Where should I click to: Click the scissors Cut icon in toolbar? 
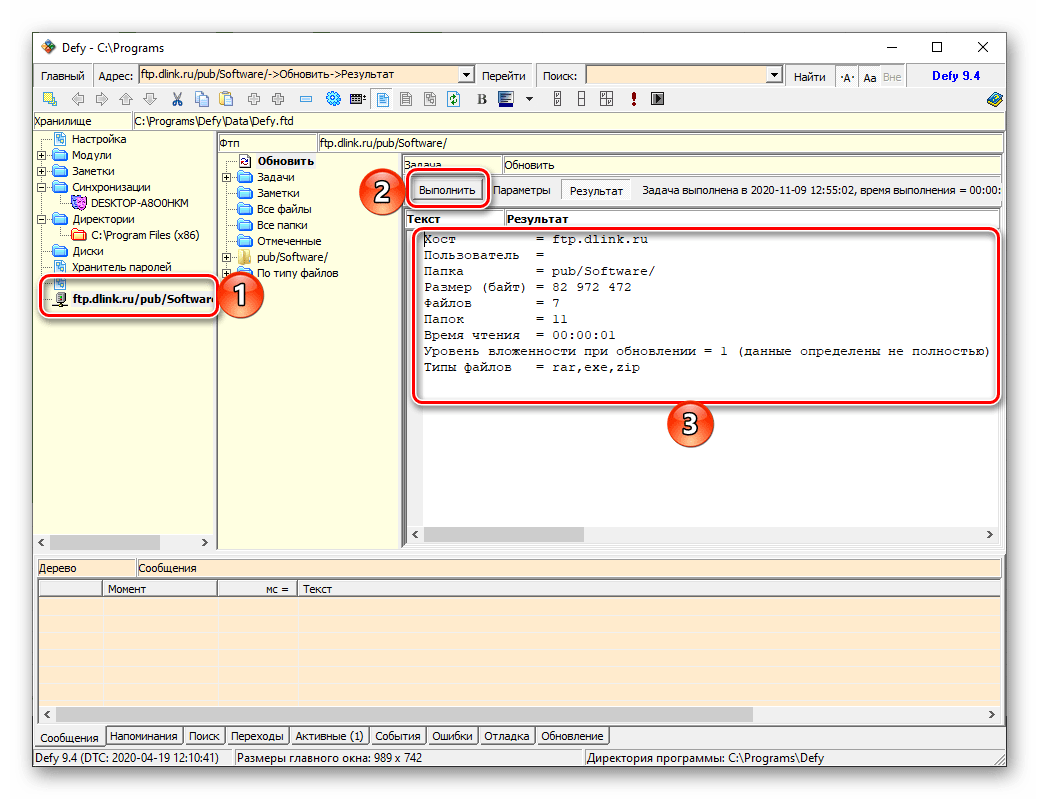coord(177,99)
